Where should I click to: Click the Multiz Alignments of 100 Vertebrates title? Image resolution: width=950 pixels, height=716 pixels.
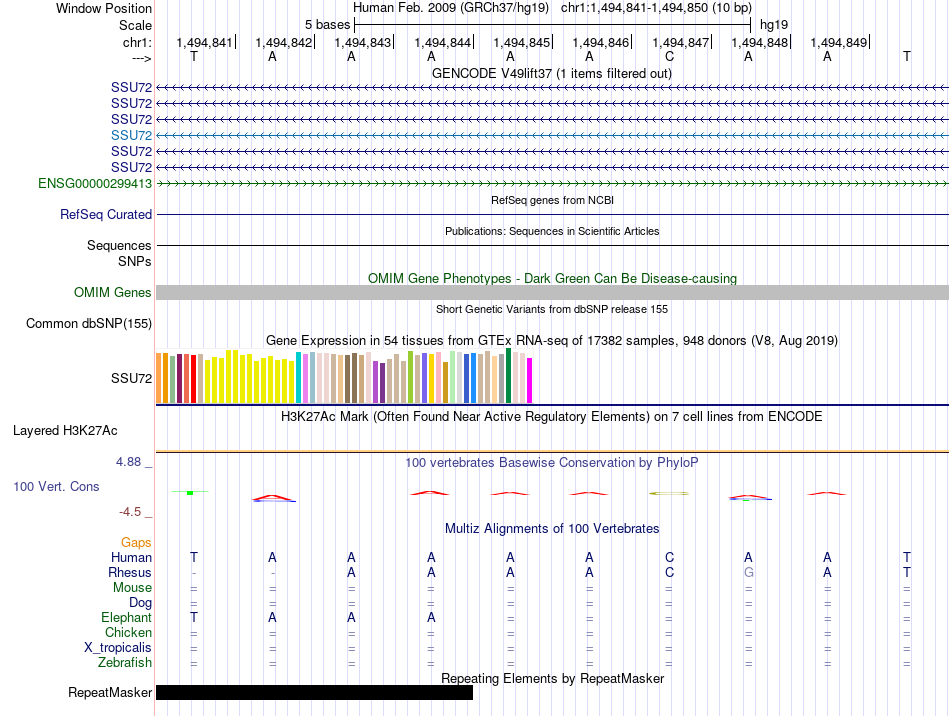click(x=551, y=528)
